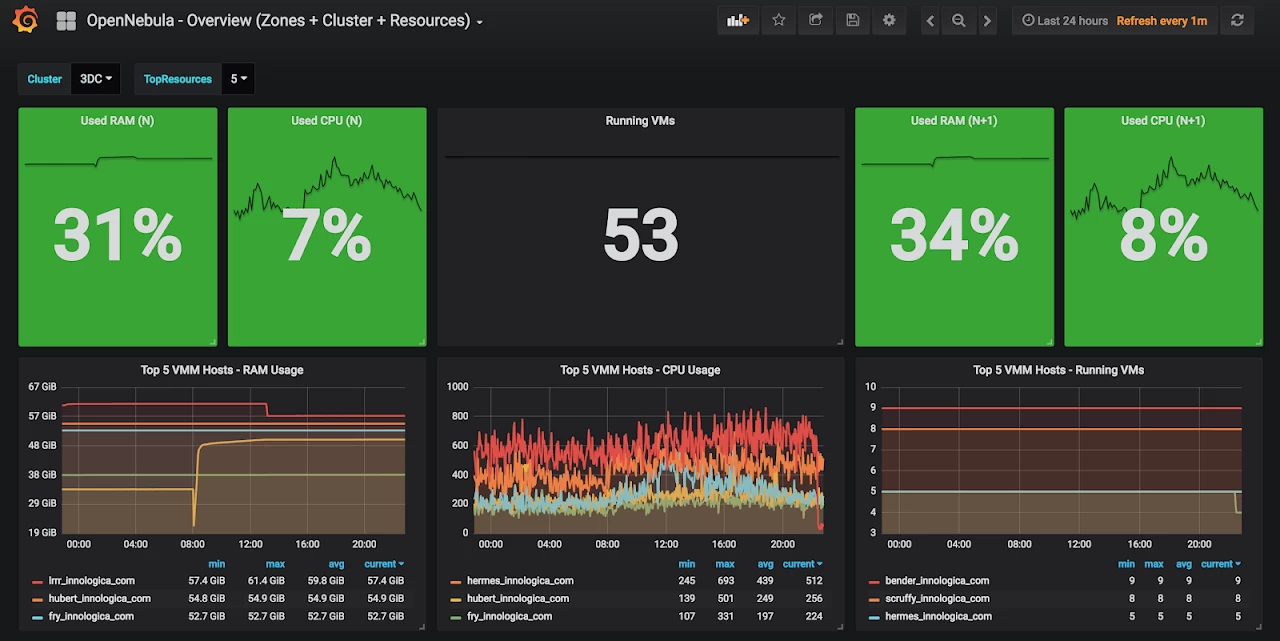The height and width of the screenshot is (641, 1280).
Task: Click the refresh dashboard icon
Action: pos(1238,21)
